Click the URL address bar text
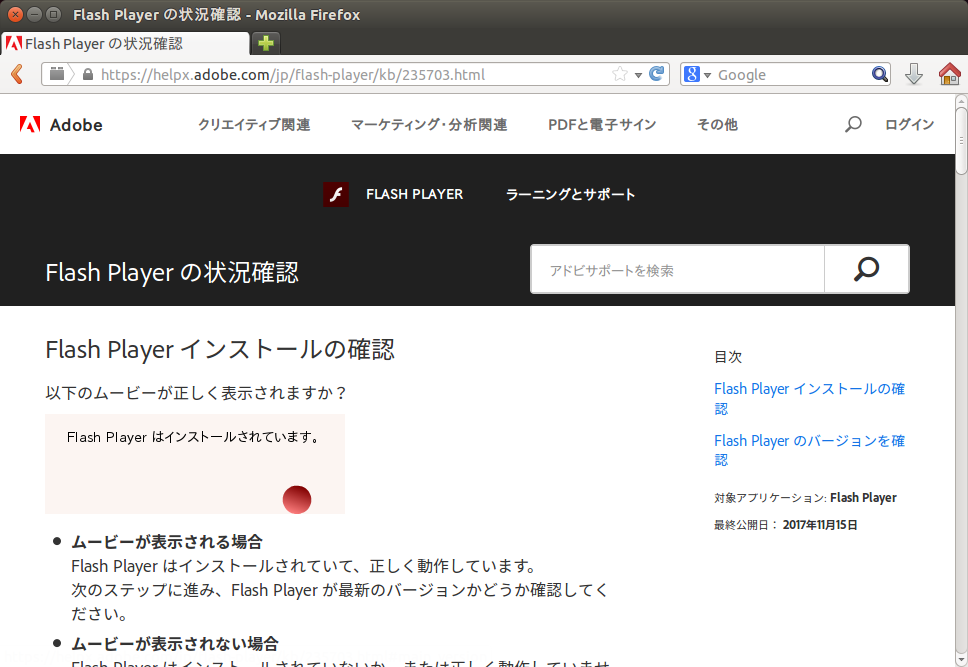Screen dimensions: 968x667 click(293, 75)
